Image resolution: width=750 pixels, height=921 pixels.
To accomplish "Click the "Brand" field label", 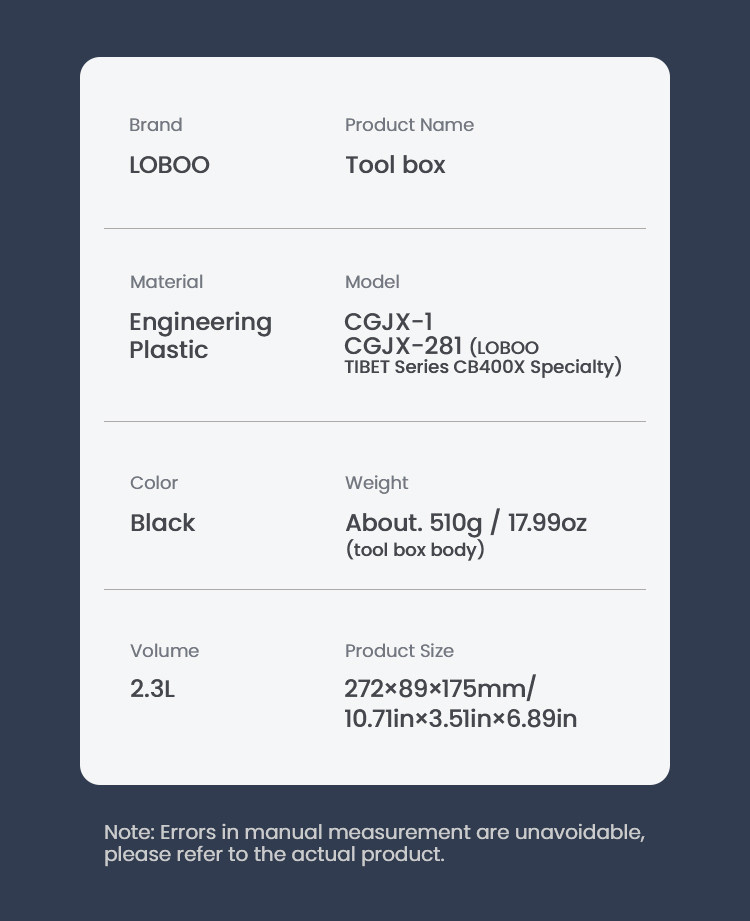I will point(155,125).
